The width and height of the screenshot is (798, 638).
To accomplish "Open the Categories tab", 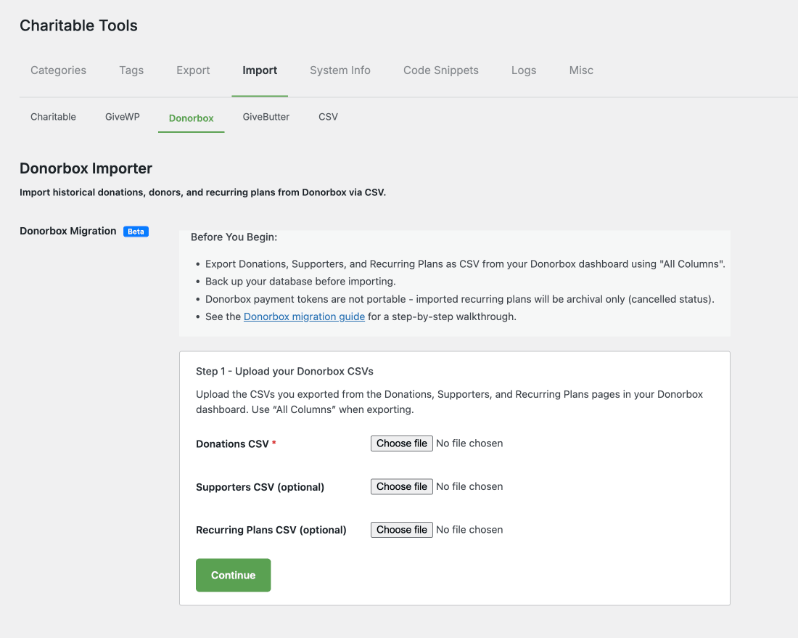I will pyautogui.click(x=58, y=70).
